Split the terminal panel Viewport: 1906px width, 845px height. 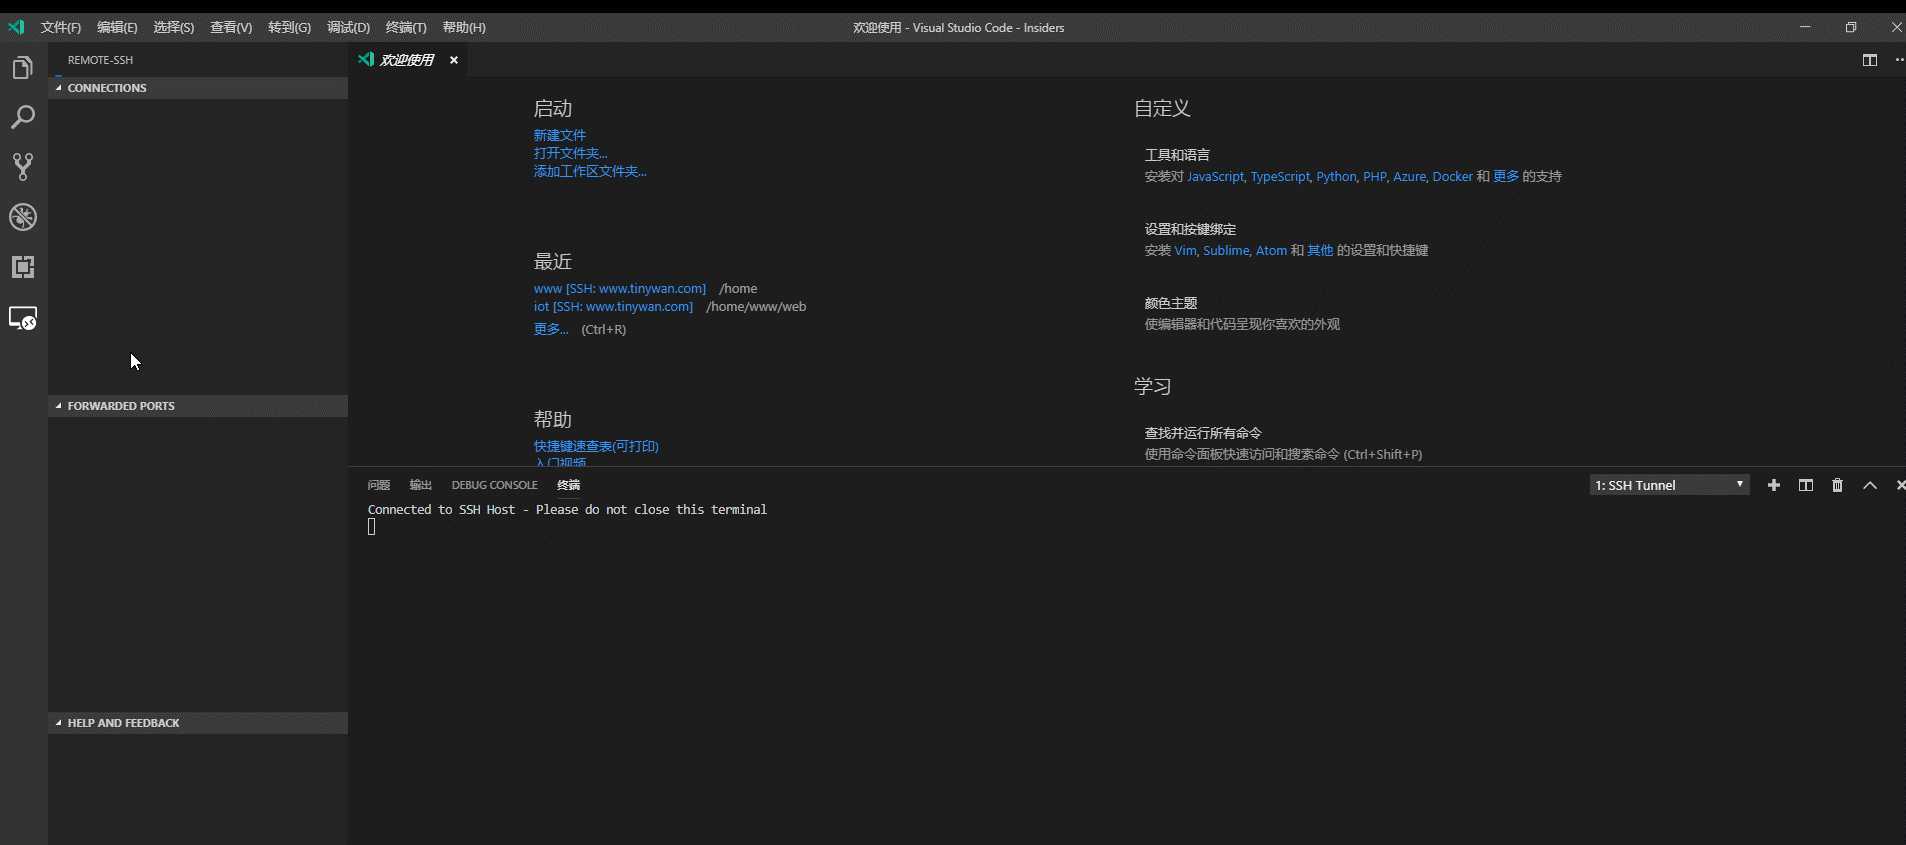[x=1806, y=485]
